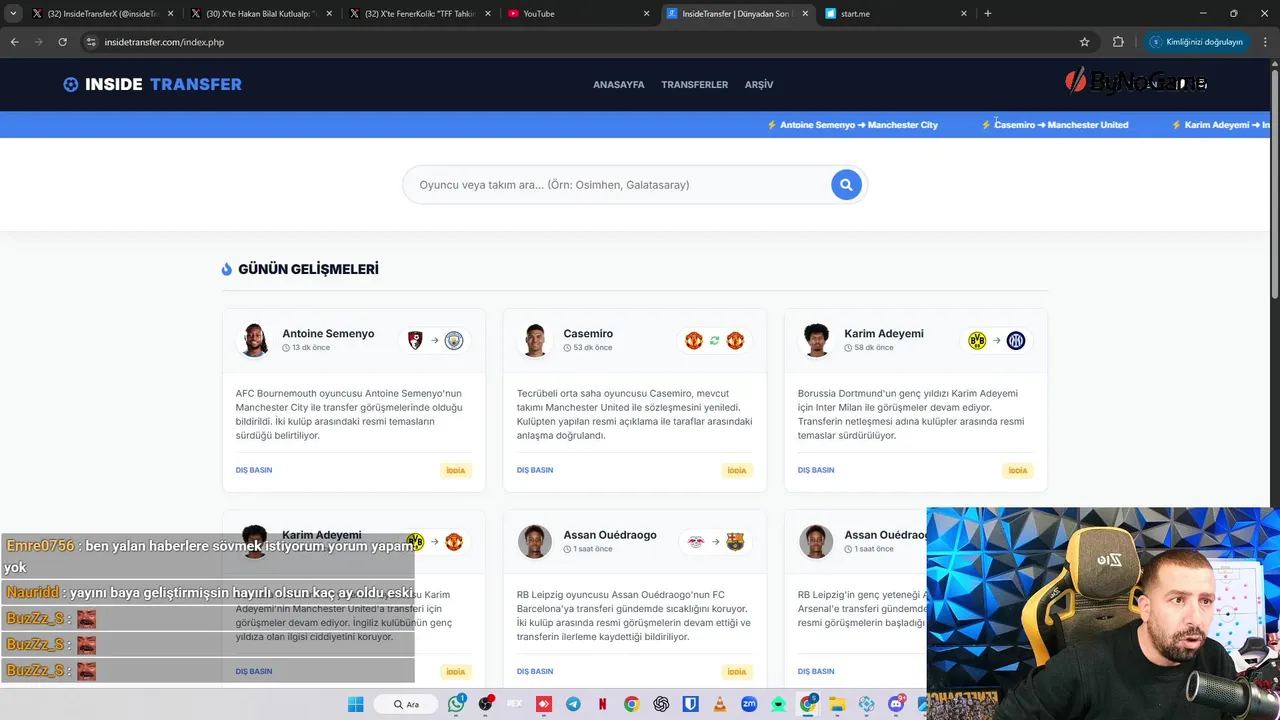Close the YouTube browser tab

coord(646,14)
